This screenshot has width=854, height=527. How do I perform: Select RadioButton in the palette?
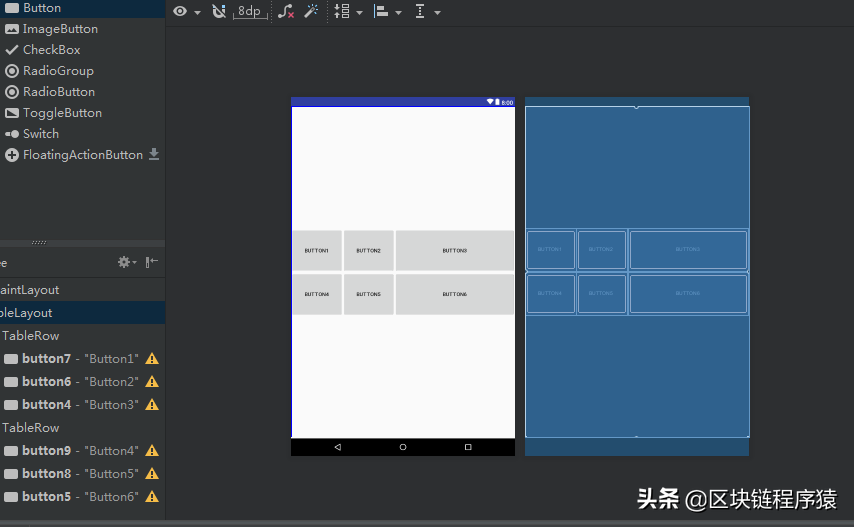tap(82, 91)
